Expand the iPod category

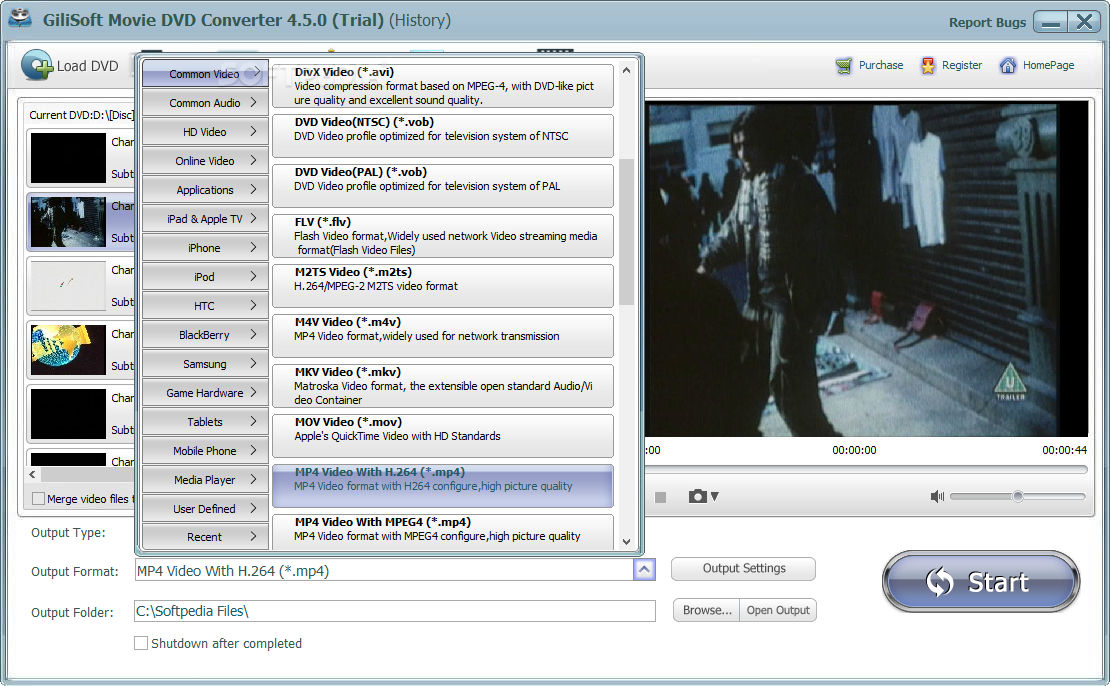pos(205,277)
